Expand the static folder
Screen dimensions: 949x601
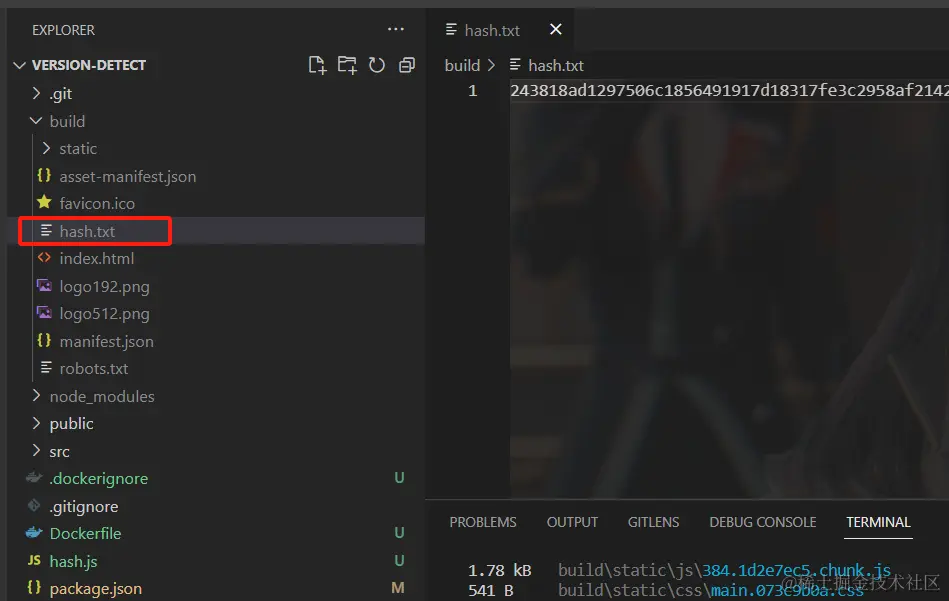click(46, 148)
